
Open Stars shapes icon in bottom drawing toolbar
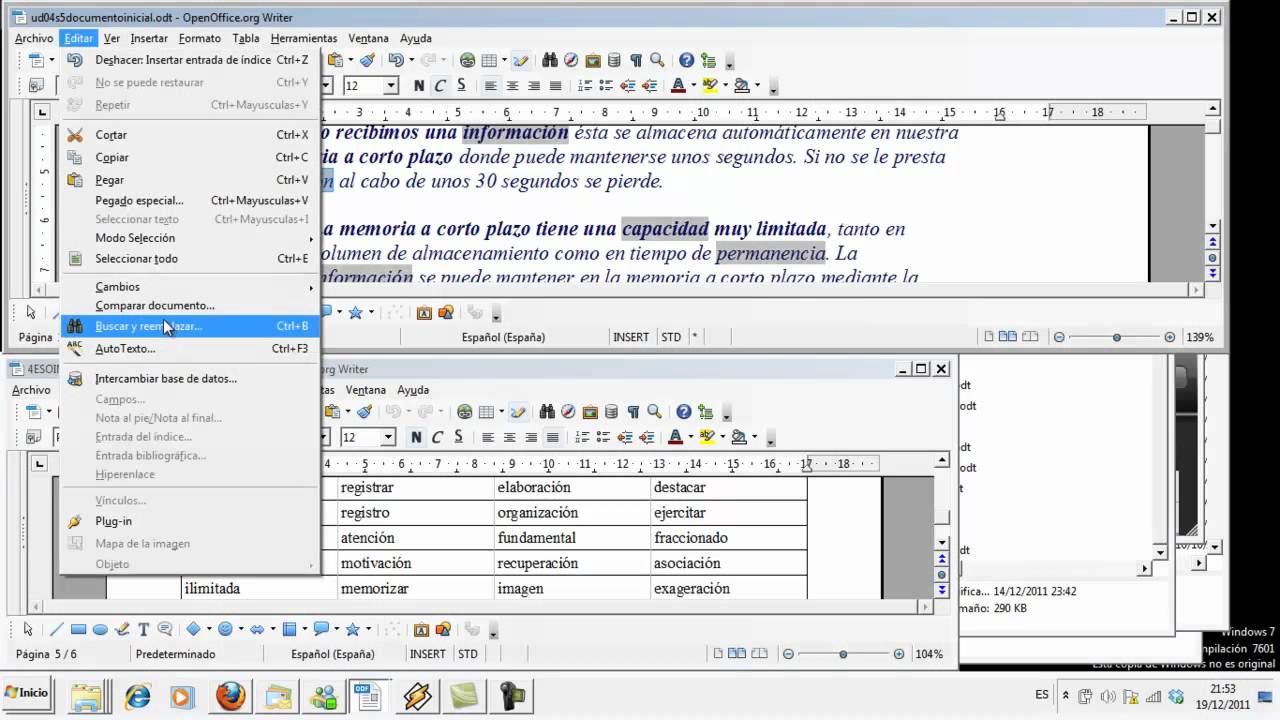[353, 629]
